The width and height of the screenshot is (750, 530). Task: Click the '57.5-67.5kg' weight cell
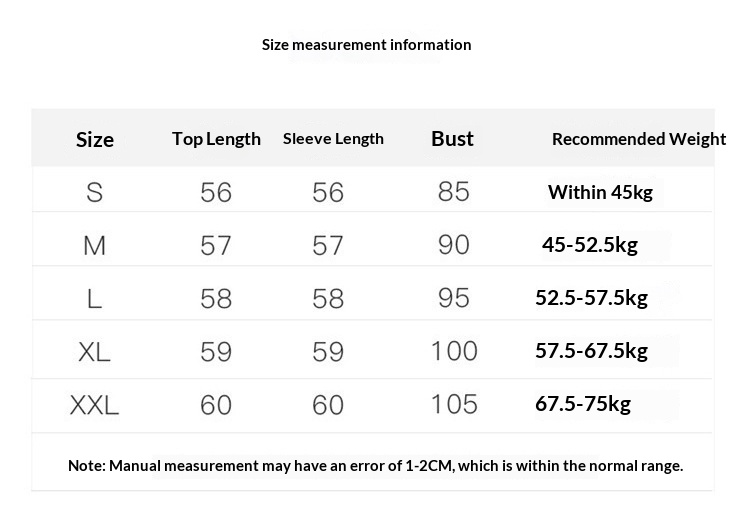pos(592,351)
